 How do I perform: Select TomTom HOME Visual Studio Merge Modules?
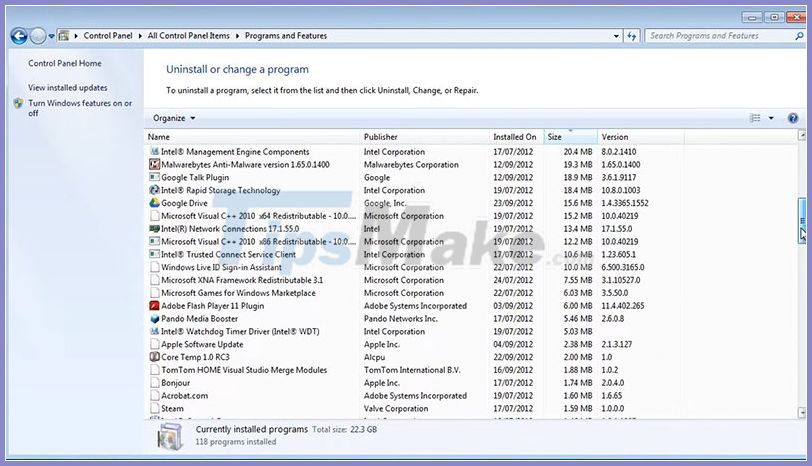point(414,370)
